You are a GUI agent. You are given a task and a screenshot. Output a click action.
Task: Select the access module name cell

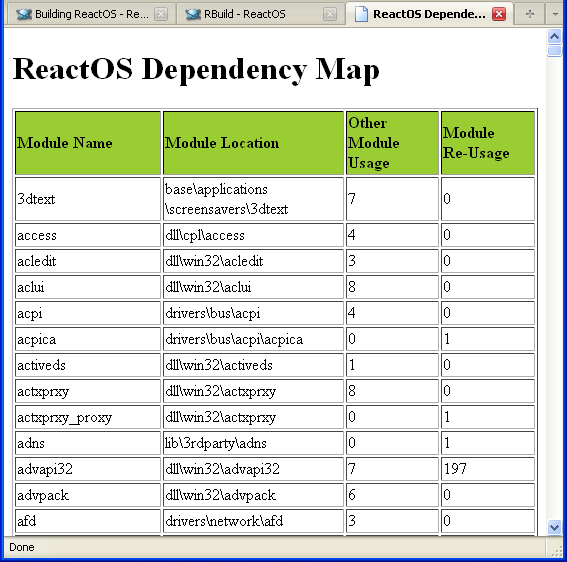click(x=88, y=235)
